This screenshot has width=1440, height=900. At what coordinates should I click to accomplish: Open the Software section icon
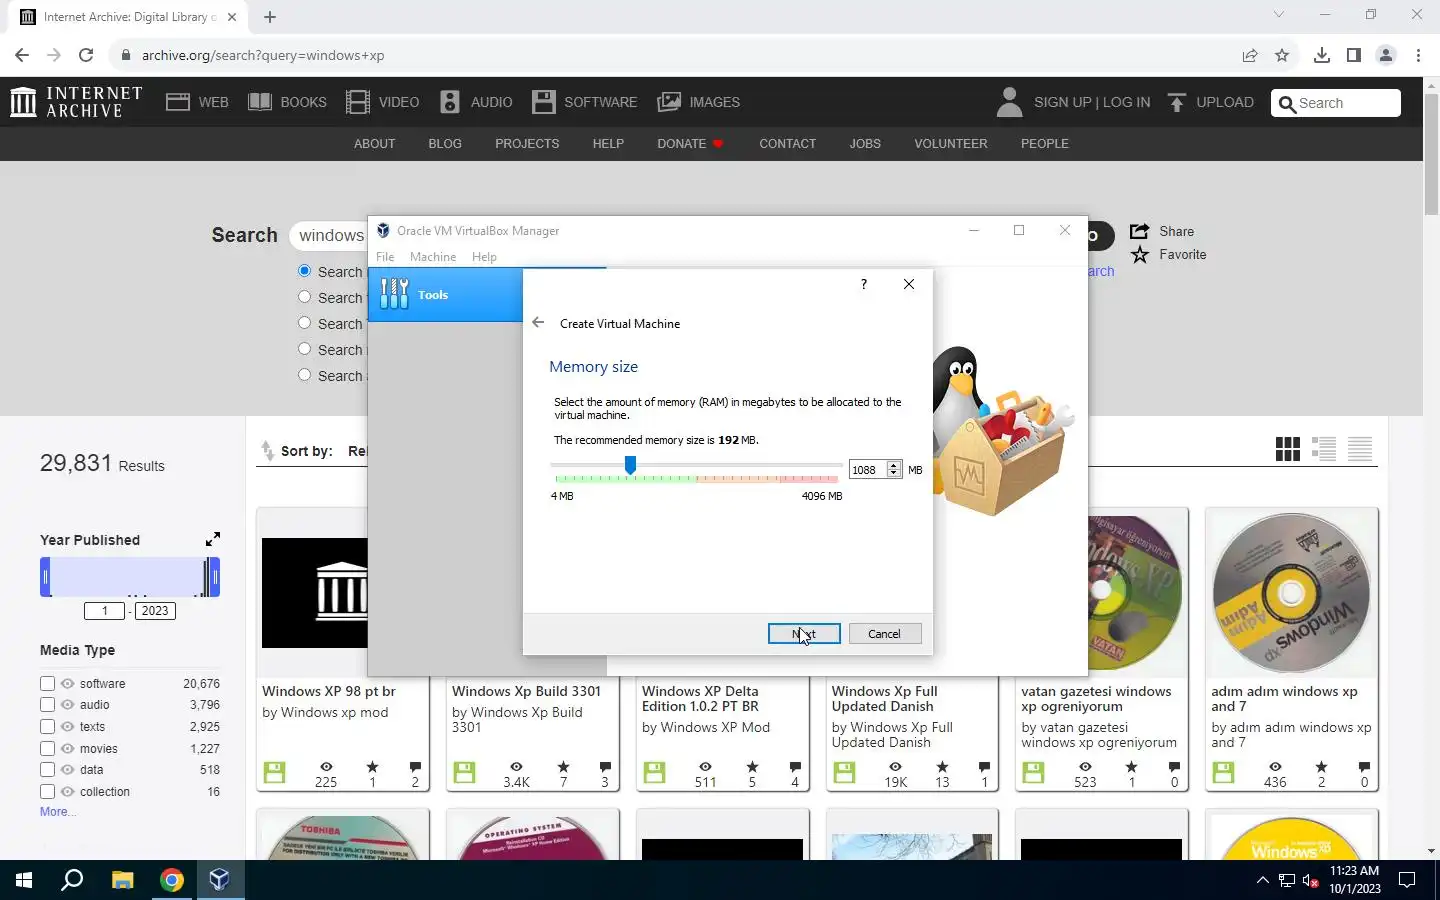point(543,102)
